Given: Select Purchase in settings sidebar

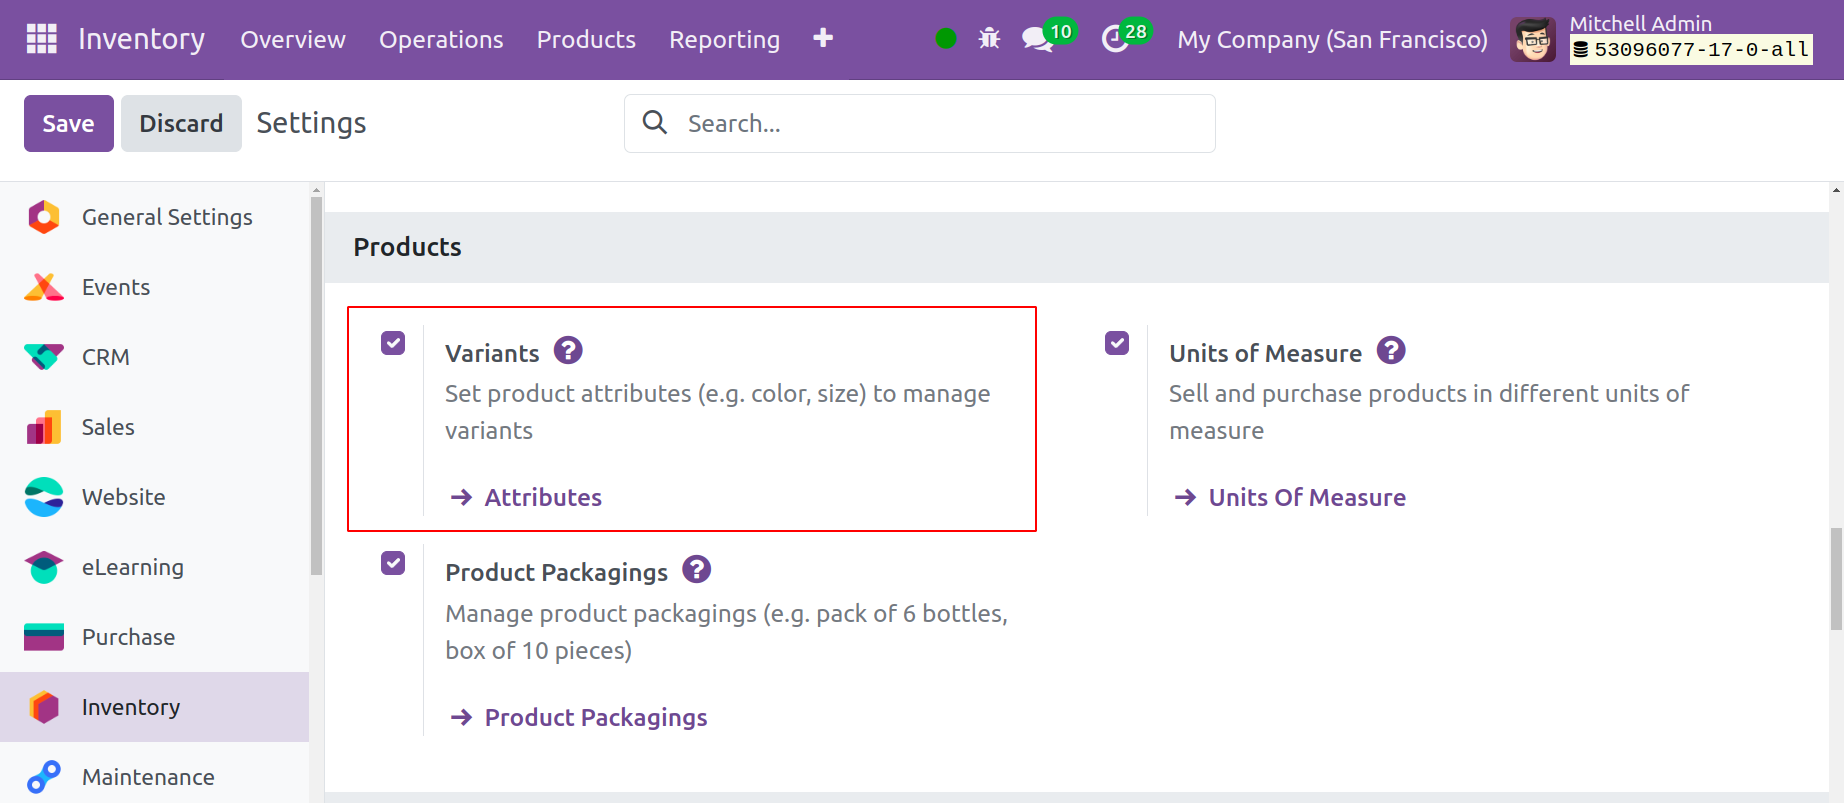Looking at the screenshot, I should click(x=128, y=637).
